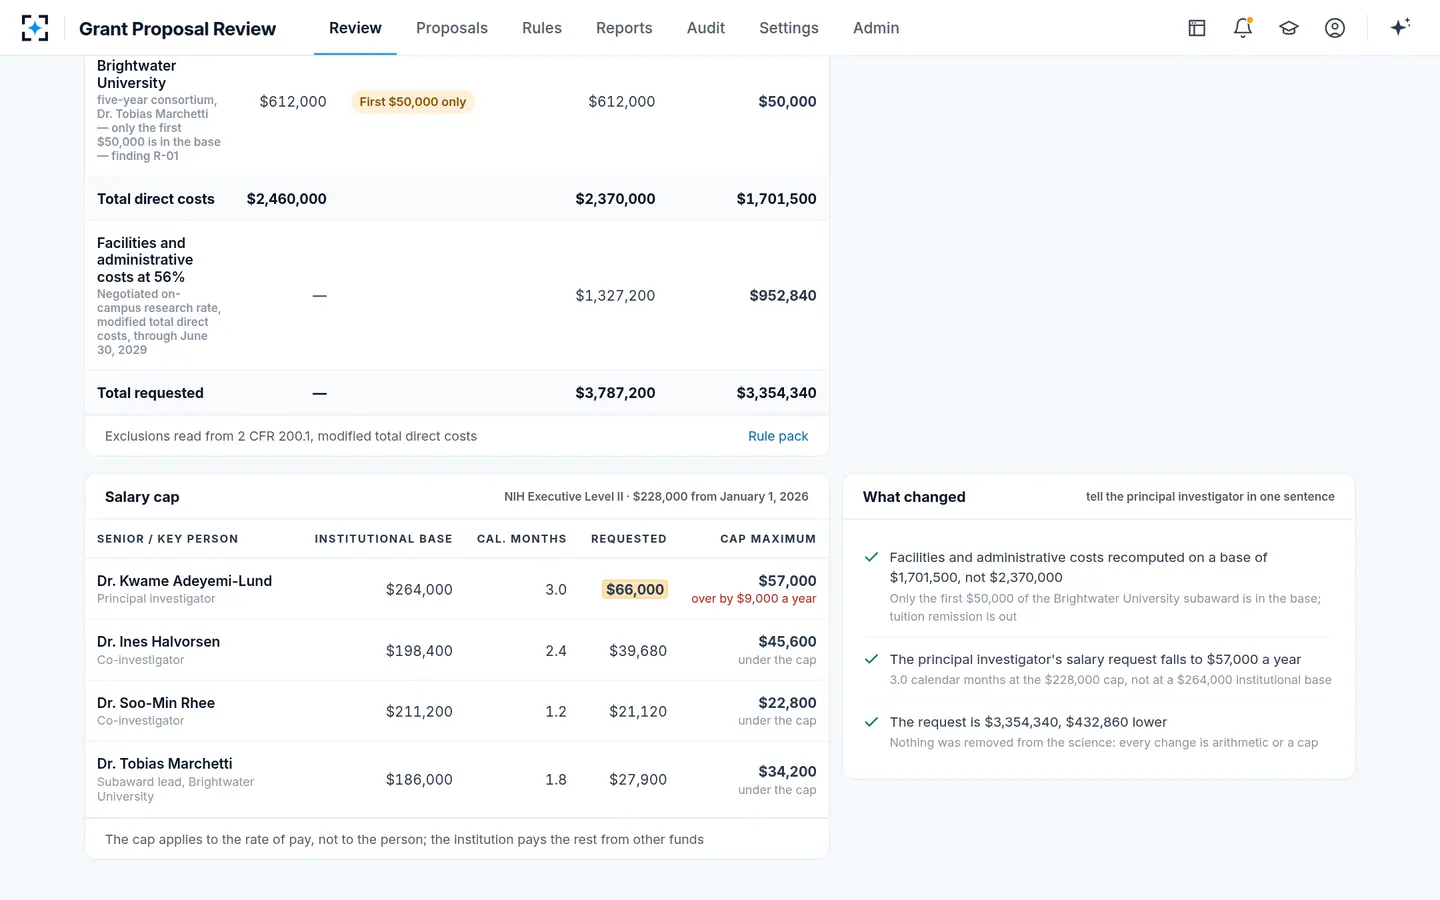
Task: Go to the Reports tab
Action: point(624,28)
